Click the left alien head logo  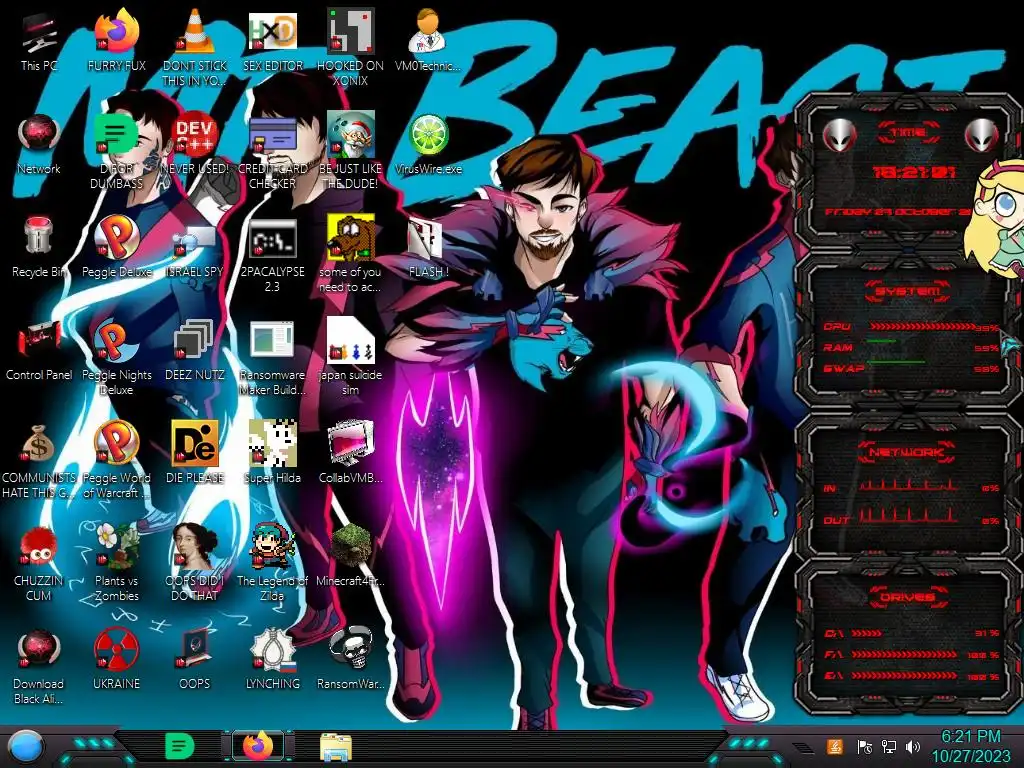coord(839,136)
